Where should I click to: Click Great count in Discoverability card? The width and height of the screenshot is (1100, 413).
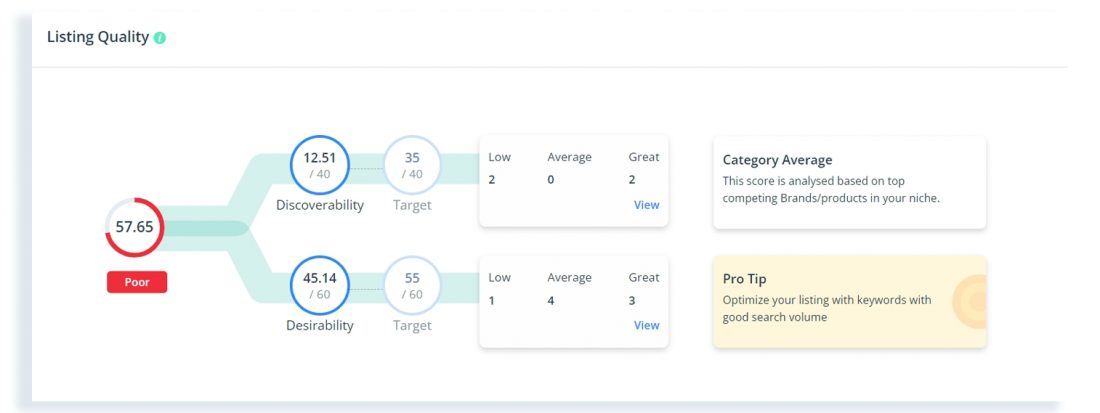(632, 180)
